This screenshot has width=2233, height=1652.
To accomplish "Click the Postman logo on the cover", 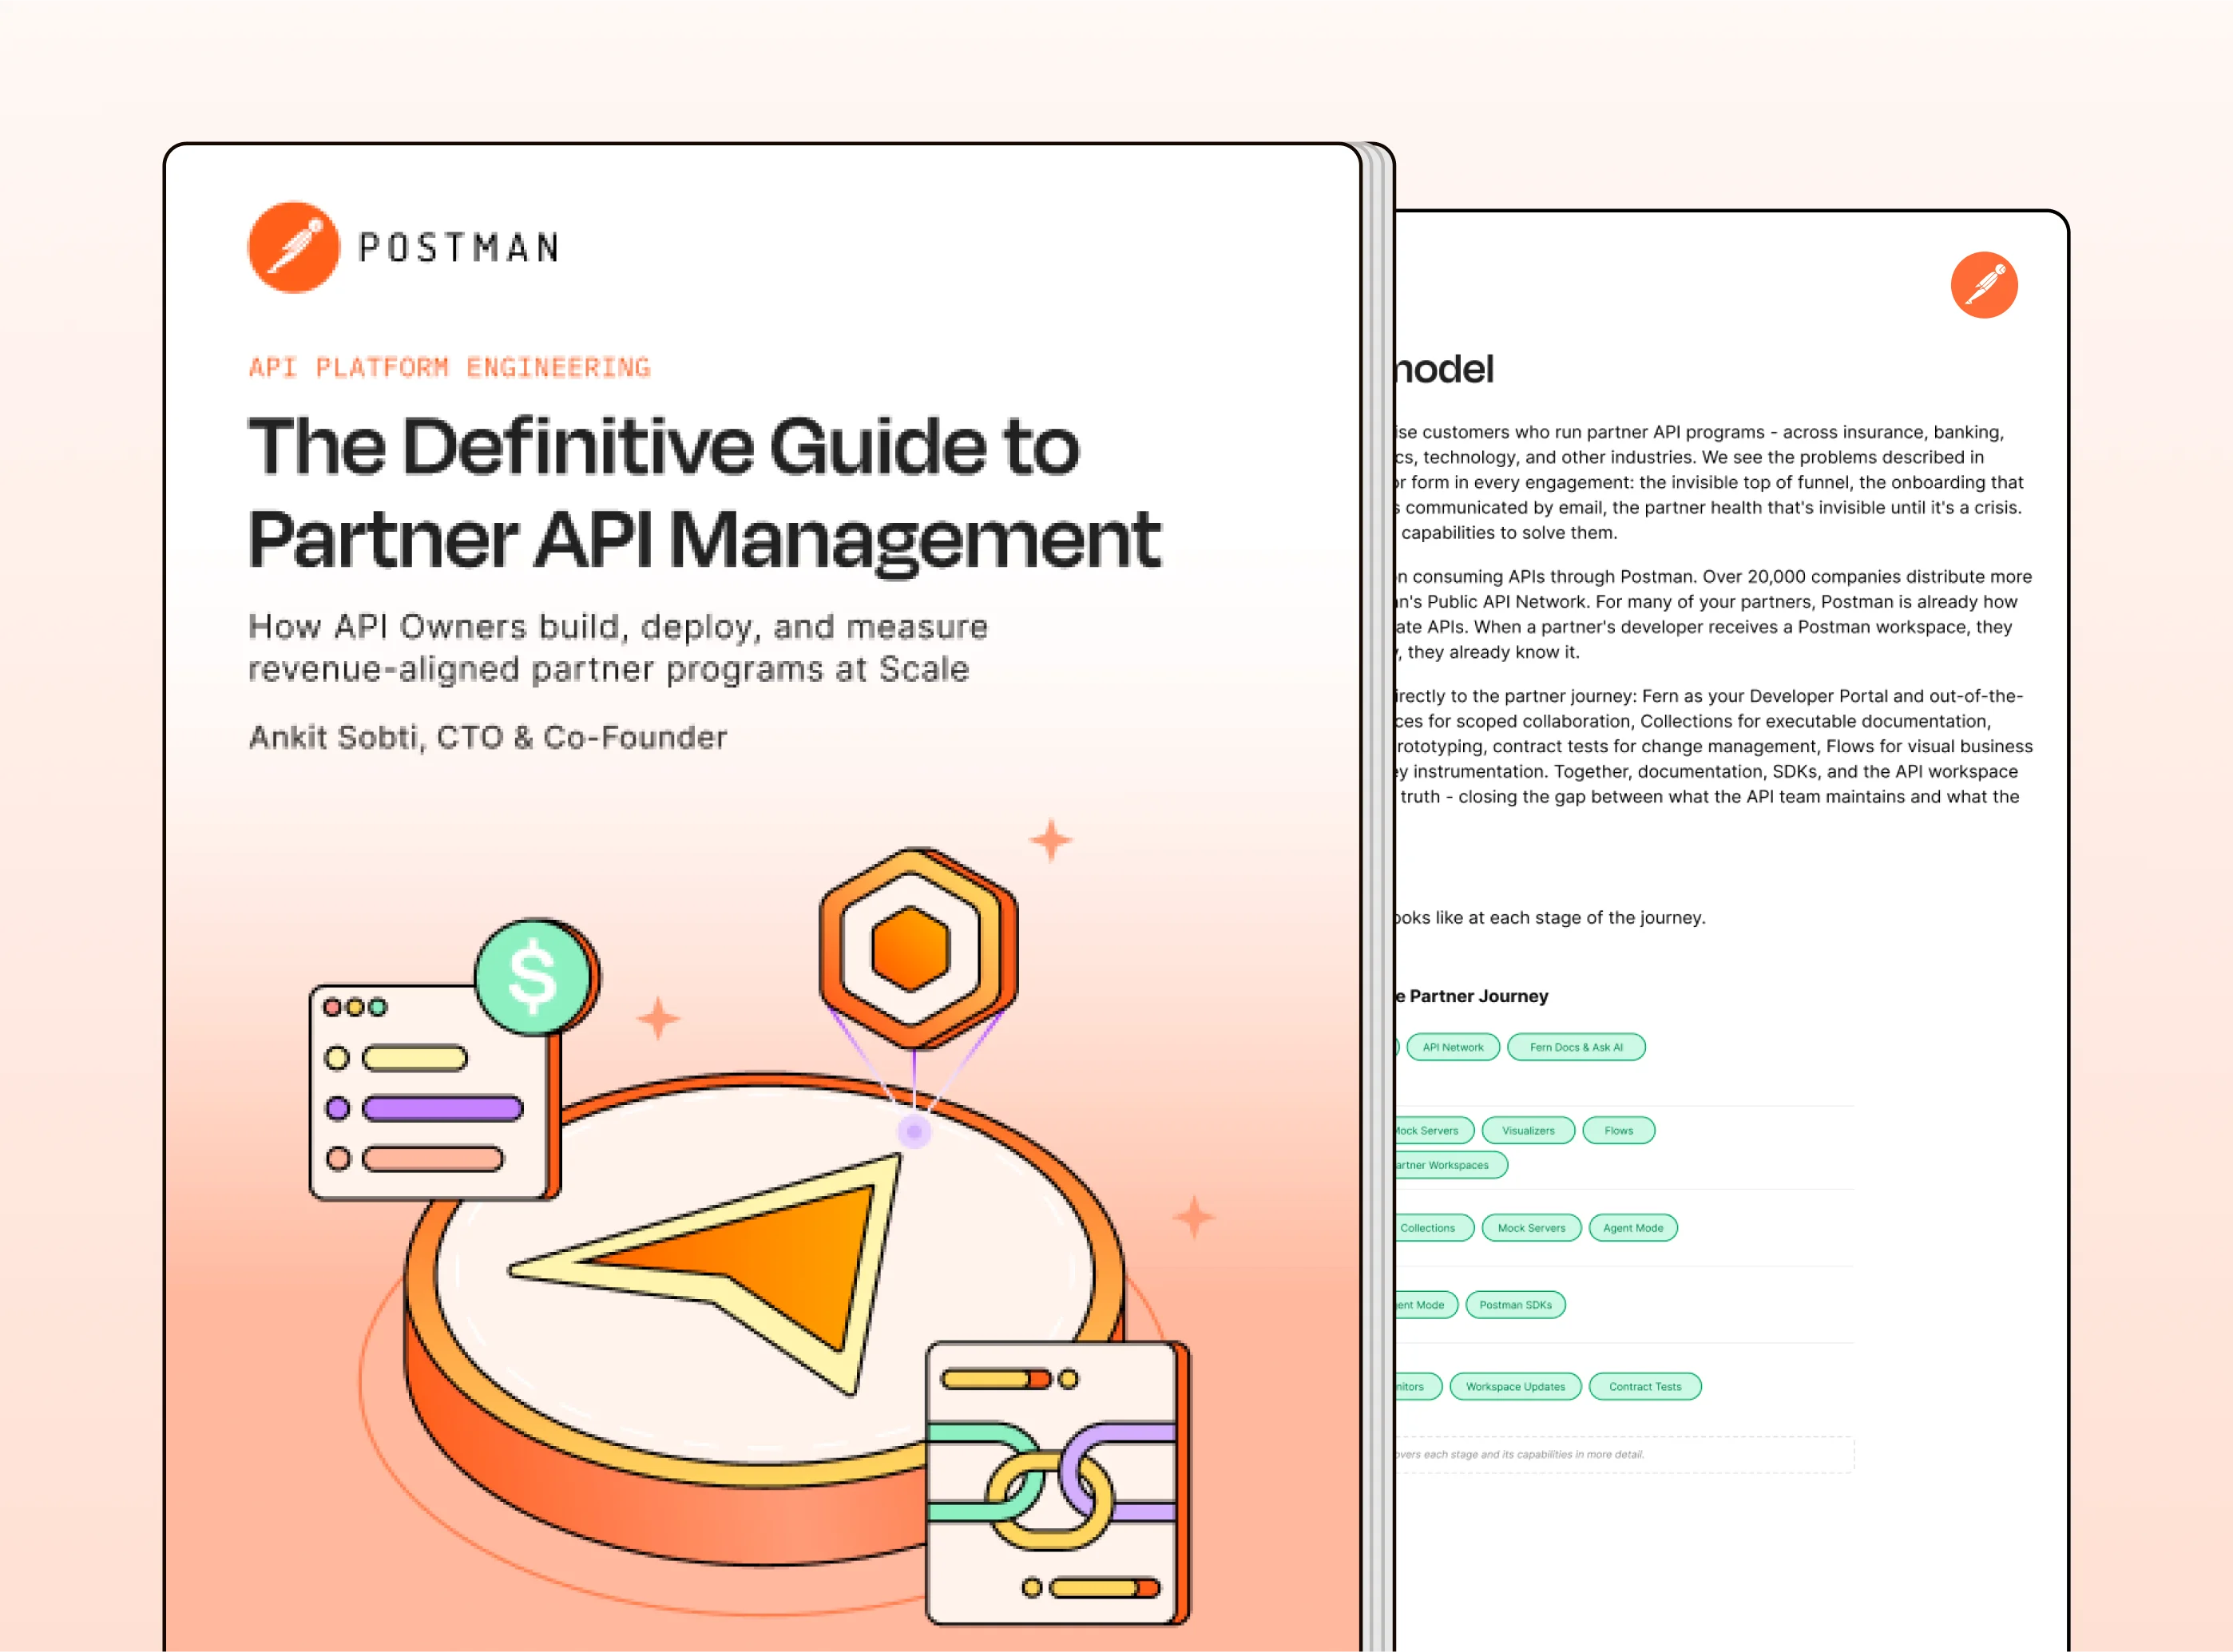I will pos(294,247).
